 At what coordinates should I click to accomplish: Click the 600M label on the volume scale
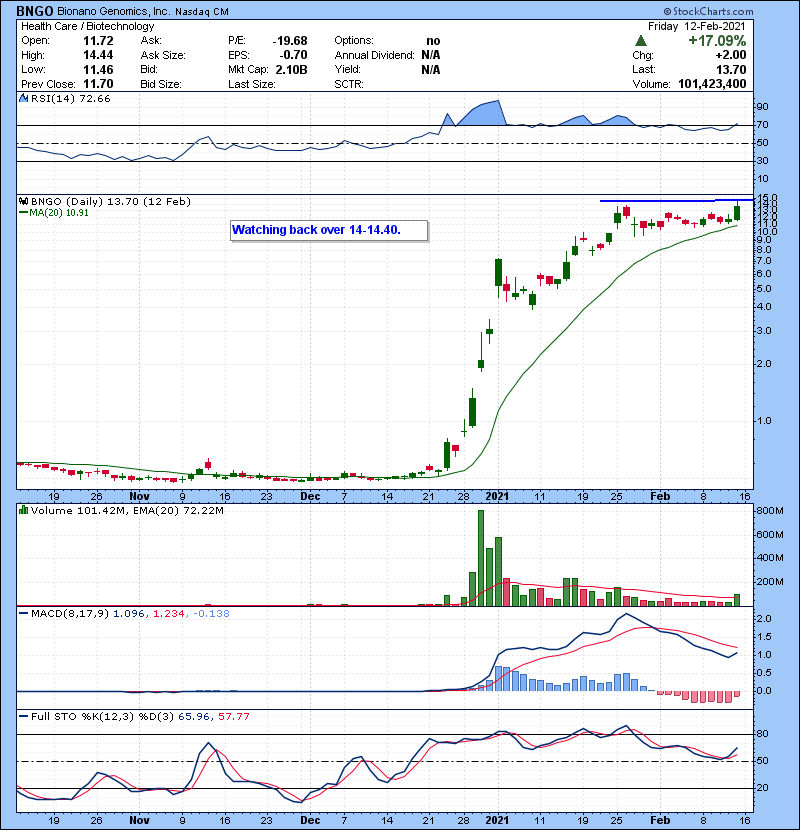(x=770, y=535)
